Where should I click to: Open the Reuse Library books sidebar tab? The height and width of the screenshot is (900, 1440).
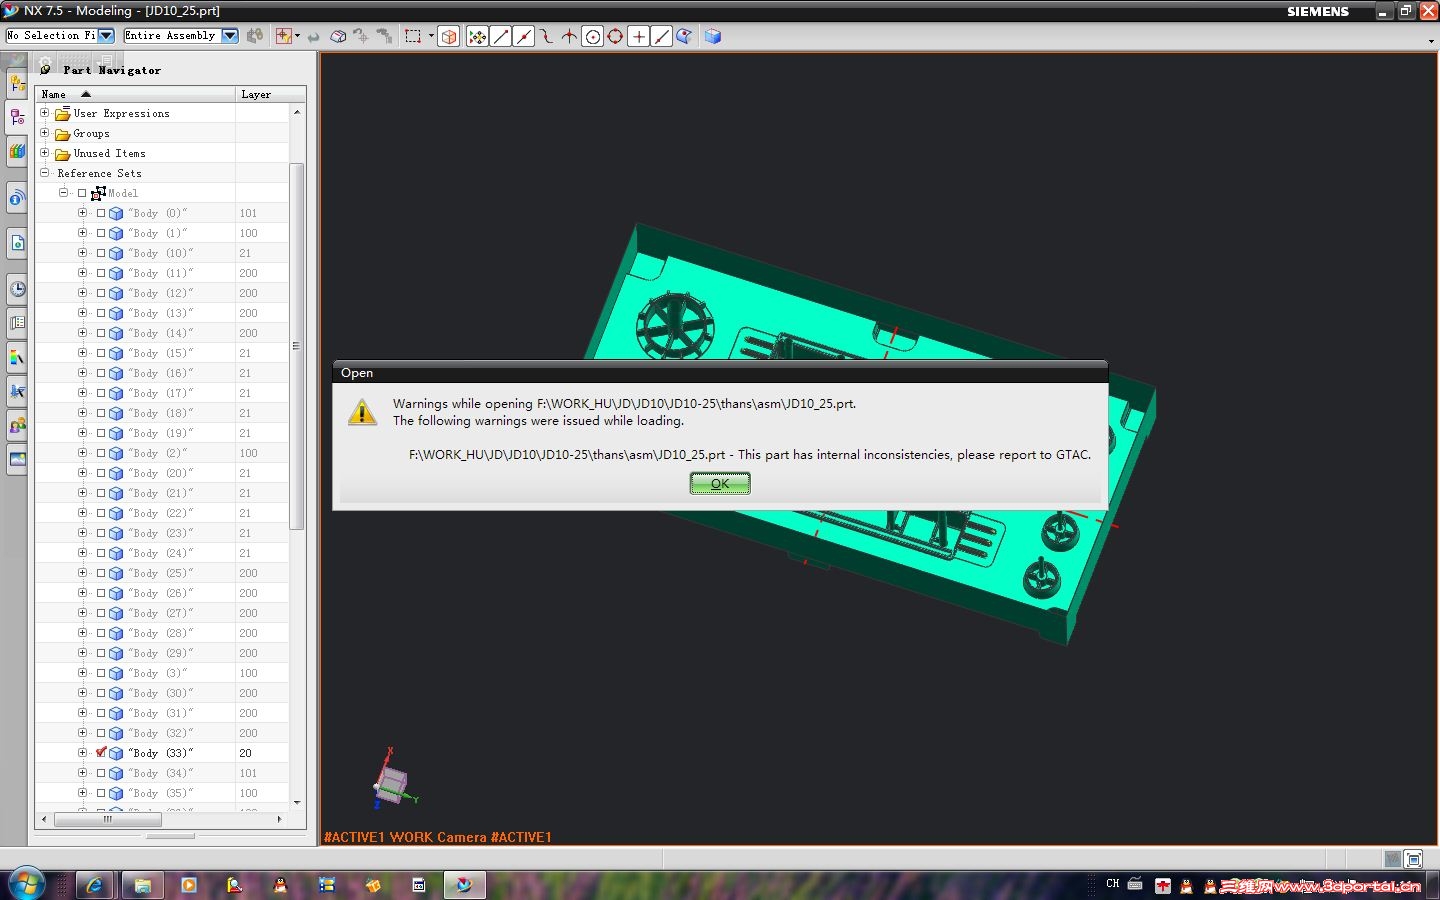click(x=17, y=152)
